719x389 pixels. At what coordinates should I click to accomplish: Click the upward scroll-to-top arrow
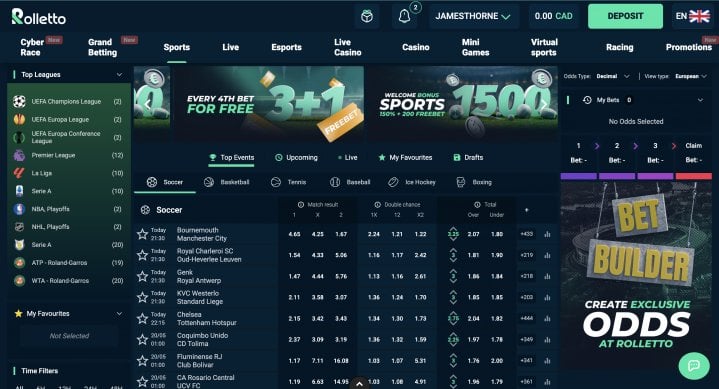360,383
